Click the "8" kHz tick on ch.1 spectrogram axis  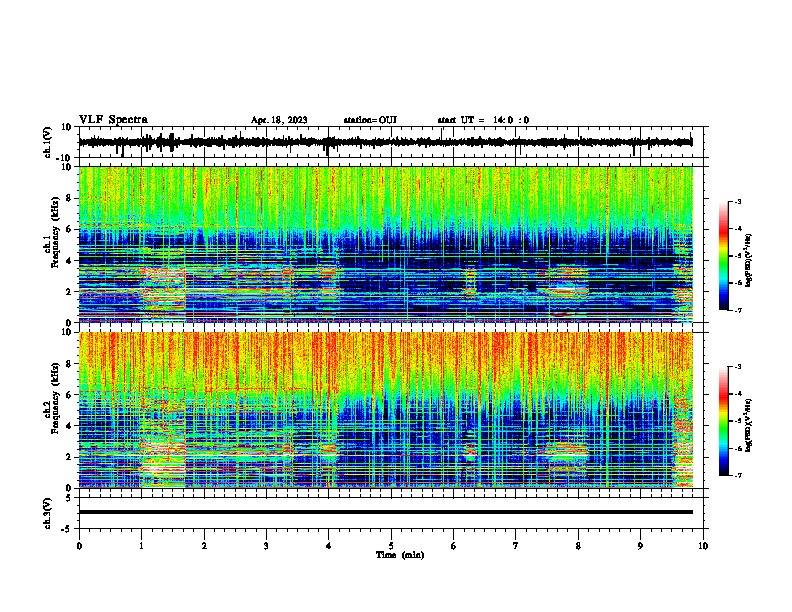[70, 198]
